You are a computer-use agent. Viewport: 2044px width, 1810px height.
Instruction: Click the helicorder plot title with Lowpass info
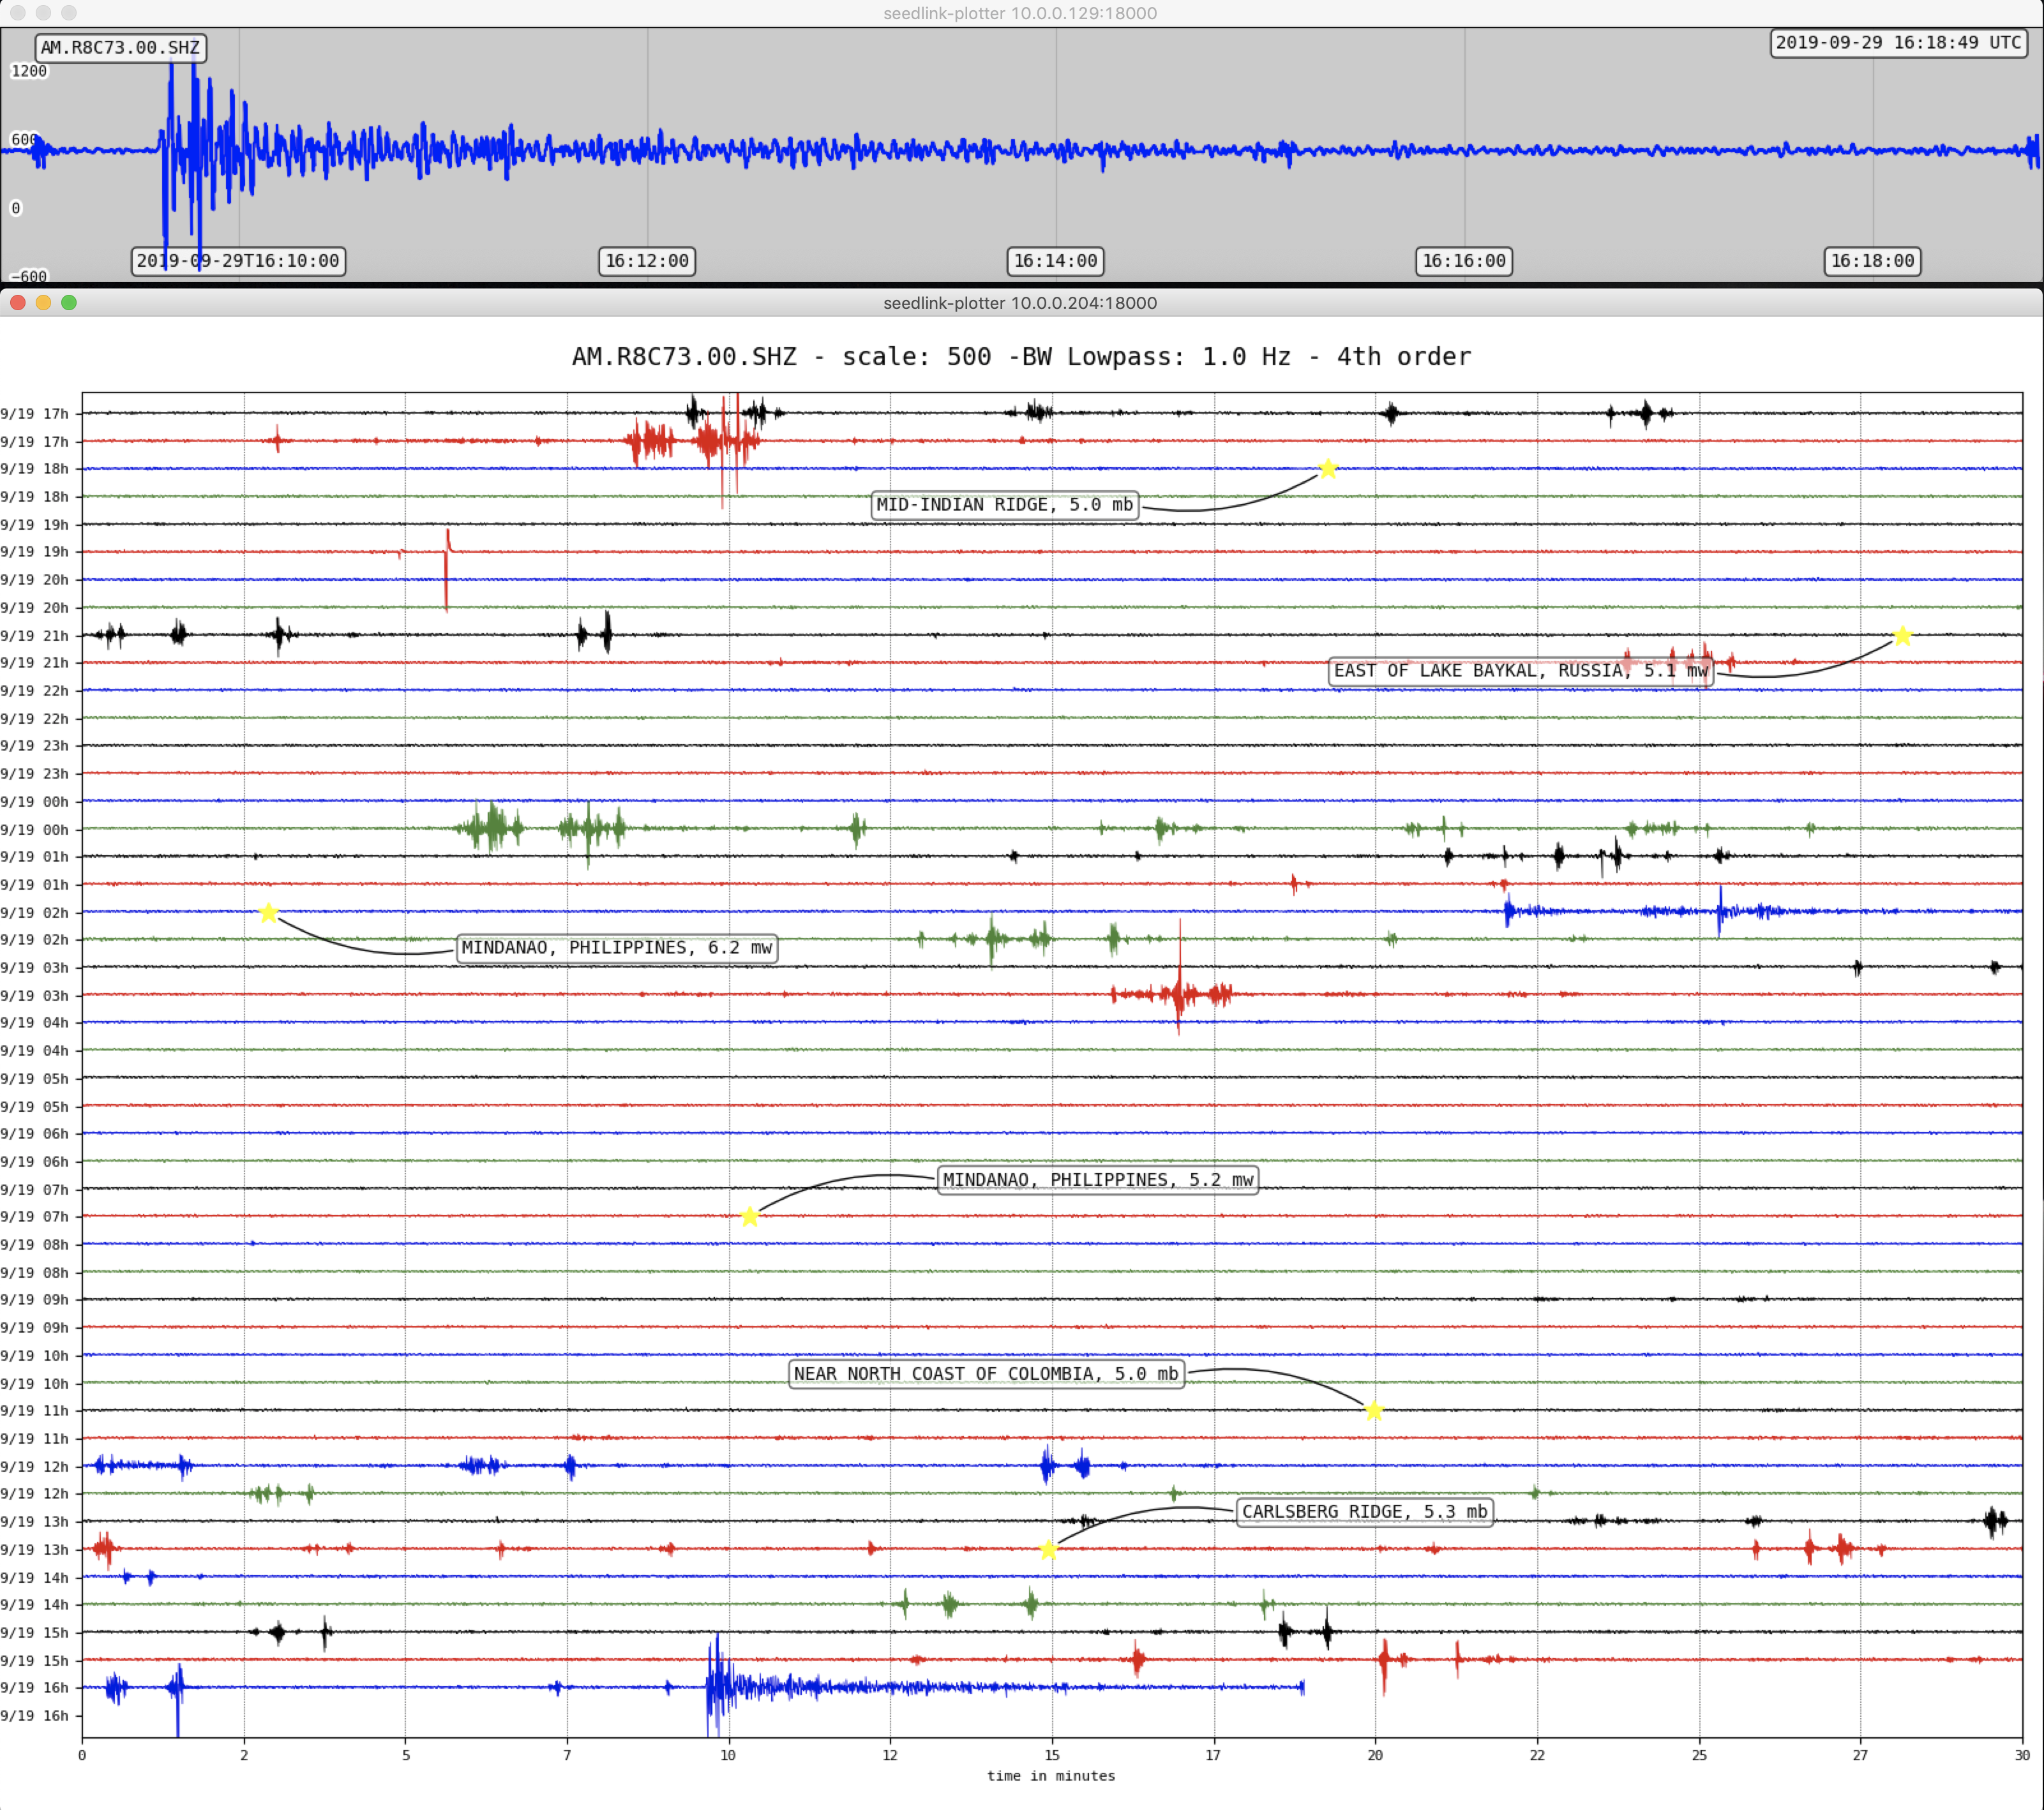(x=1021, y=357)
